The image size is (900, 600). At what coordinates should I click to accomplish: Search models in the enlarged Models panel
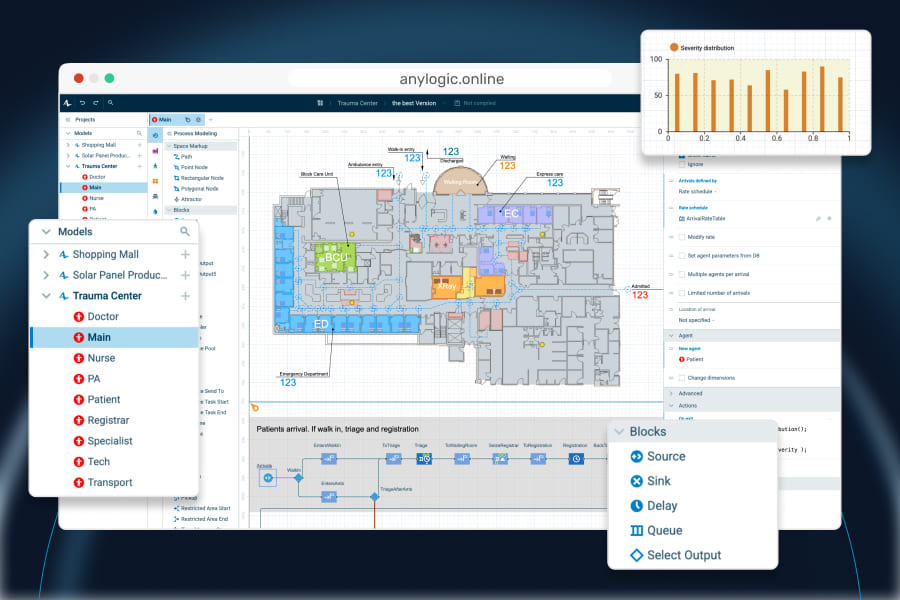coord(185,231)
